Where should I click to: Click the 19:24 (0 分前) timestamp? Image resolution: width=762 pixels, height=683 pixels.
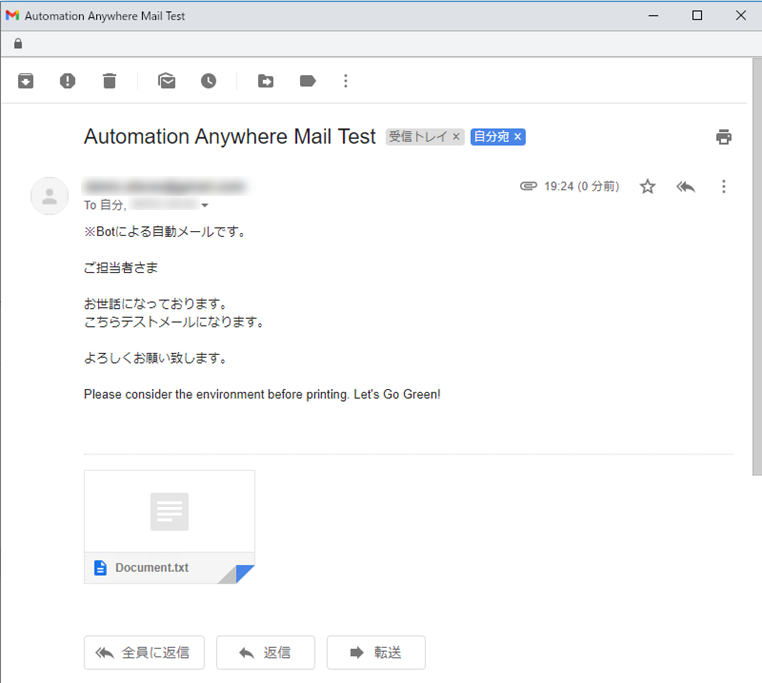pyautogui.click(x=582, y=186)
